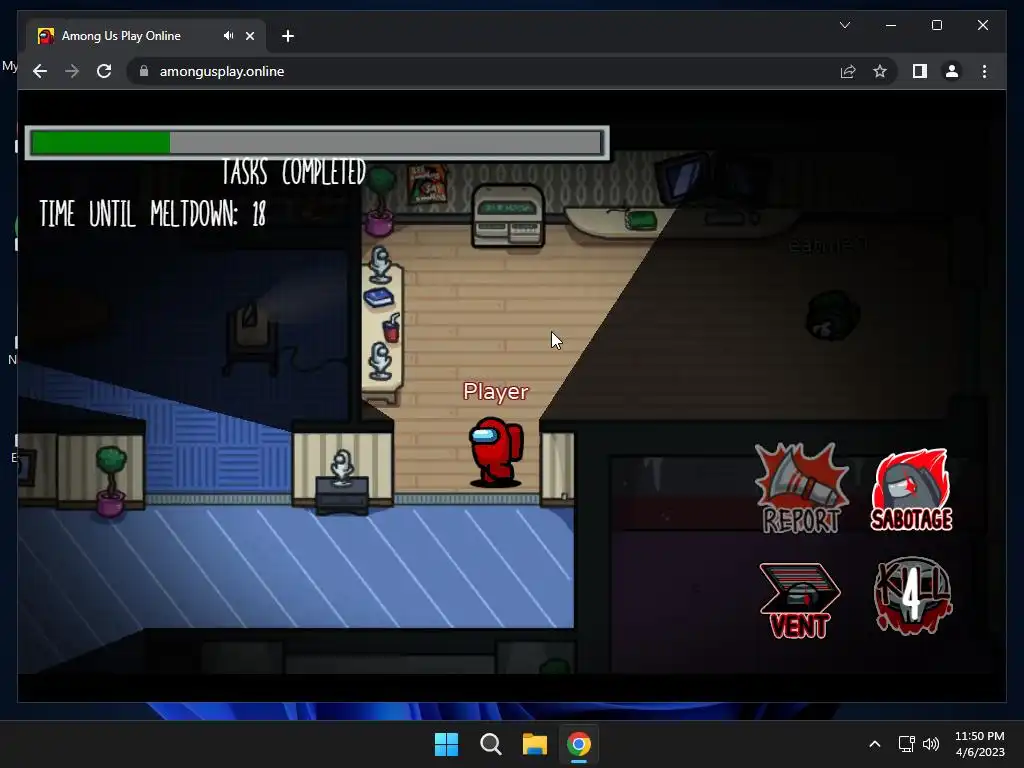This screenshot has width=1024, height=768.
Task: Click the red soda cup on table
Action: coord(391,328)
